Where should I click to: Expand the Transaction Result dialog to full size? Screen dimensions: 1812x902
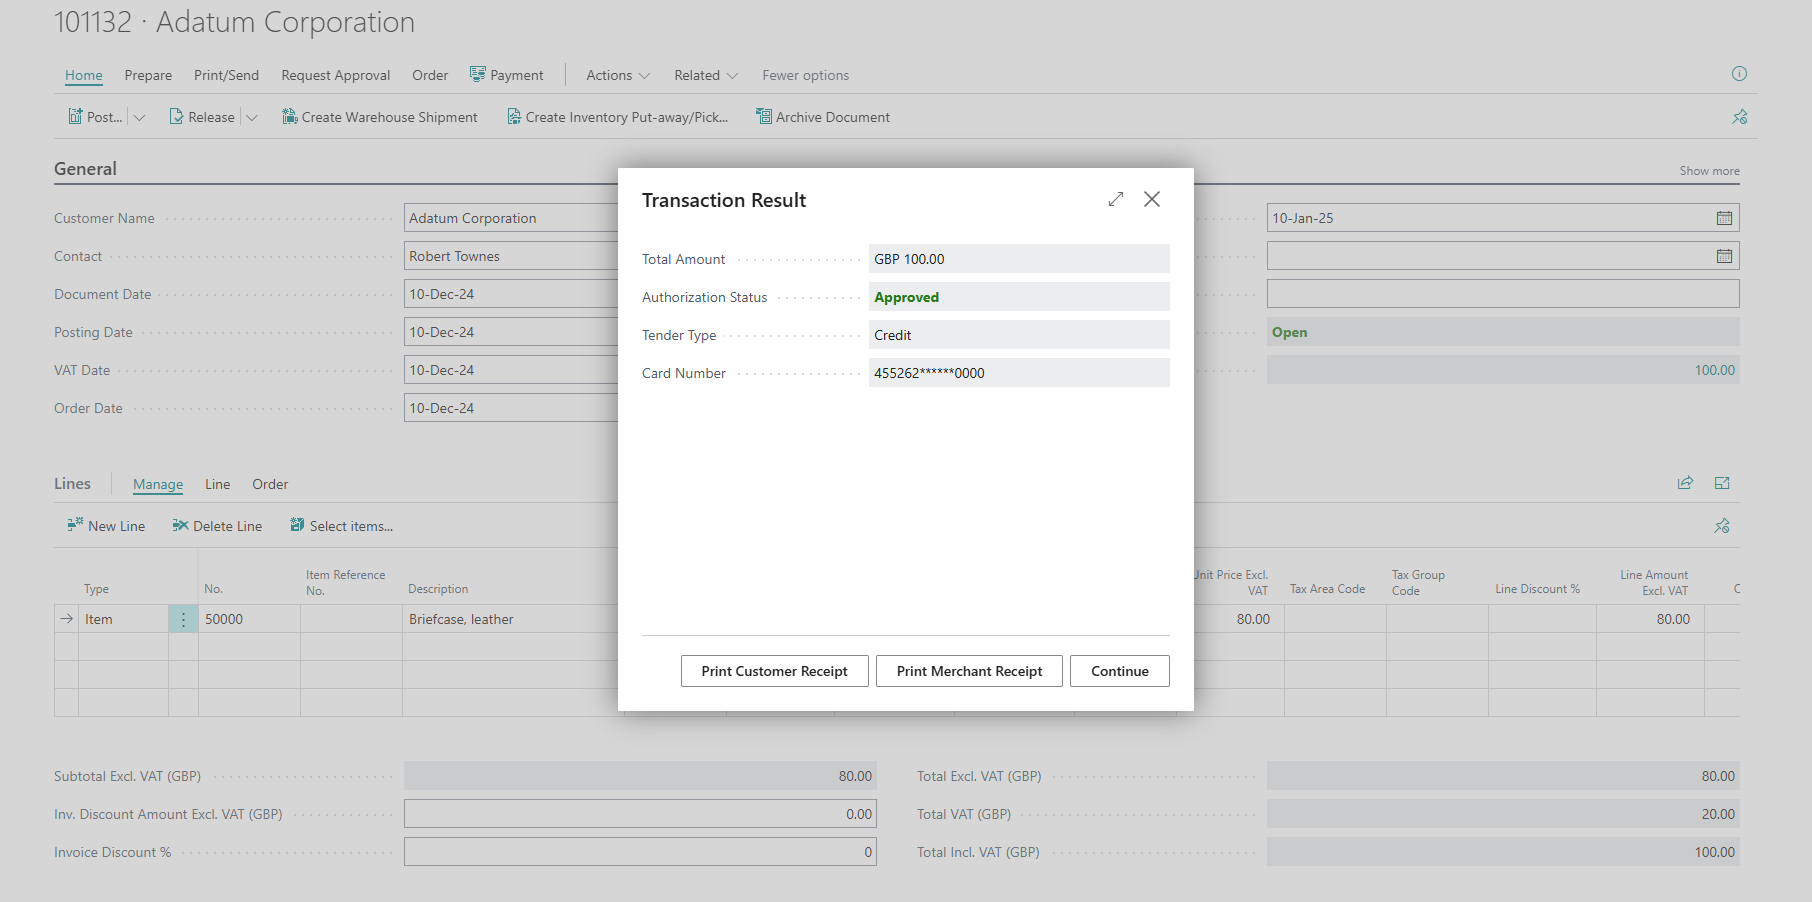point(1116,199)
